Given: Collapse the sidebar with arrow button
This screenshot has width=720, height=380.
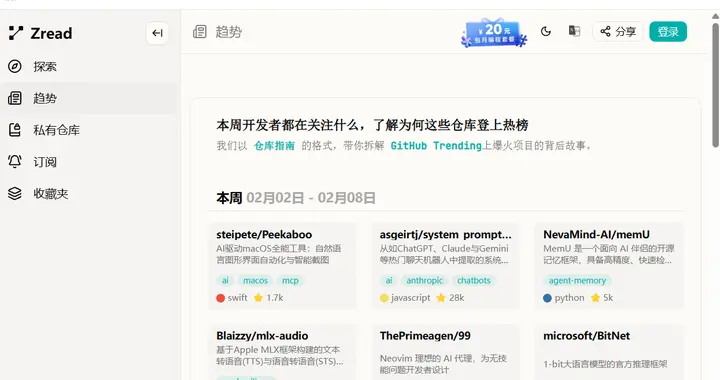Looking at the screenshot, I should (x=157, y=33).
